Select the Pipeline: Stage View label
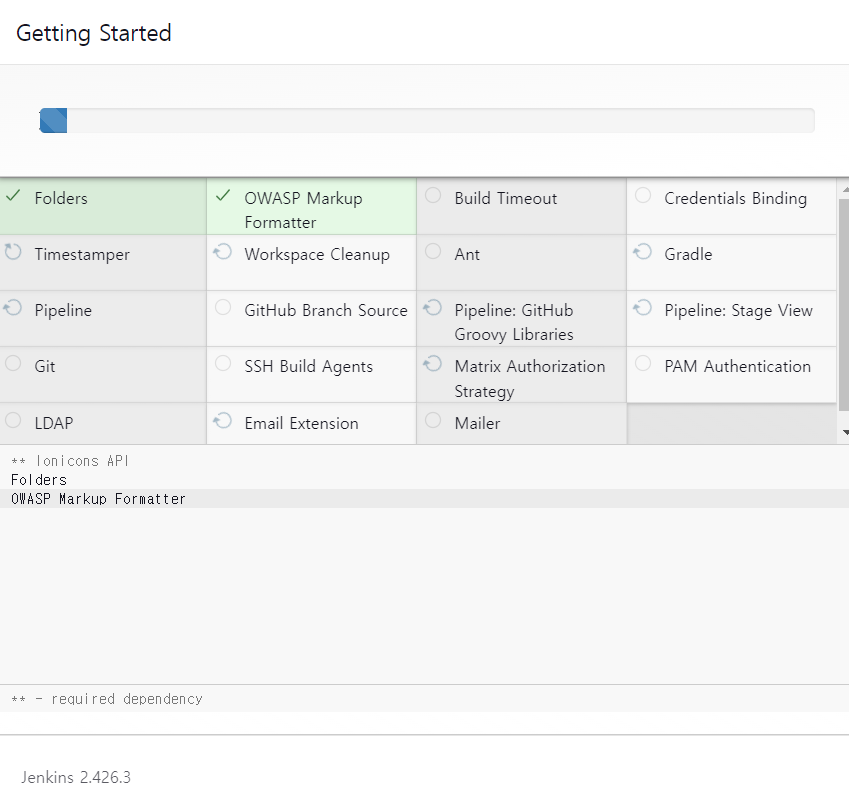Screen dimensions: 849x809 click(x=739, y=311)
